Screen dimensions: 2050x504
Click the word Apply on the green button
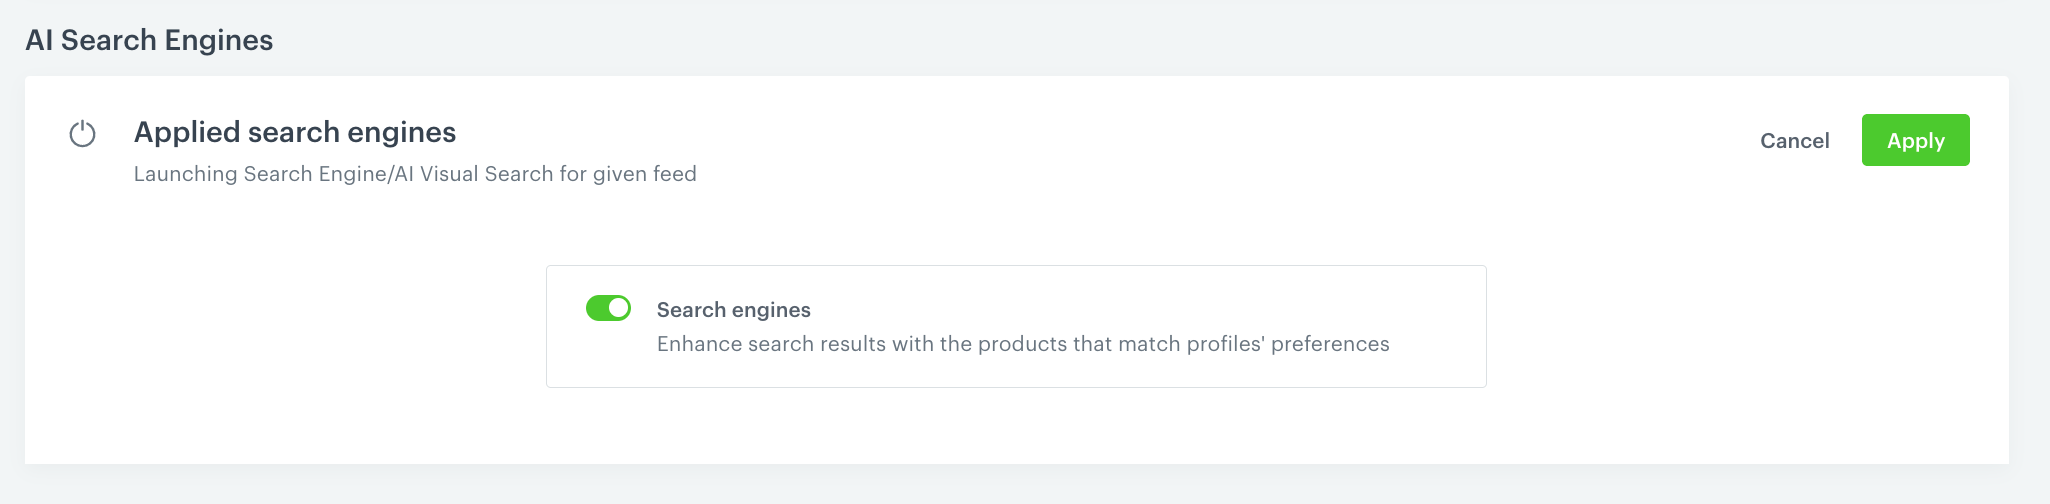click(1915, 141)
